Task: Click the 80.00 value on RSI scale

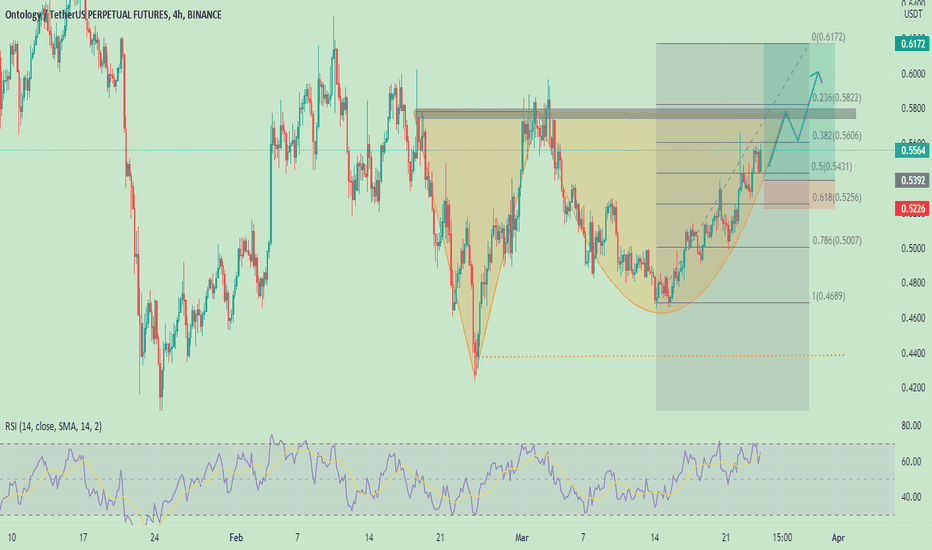Action: pos(911,426)
